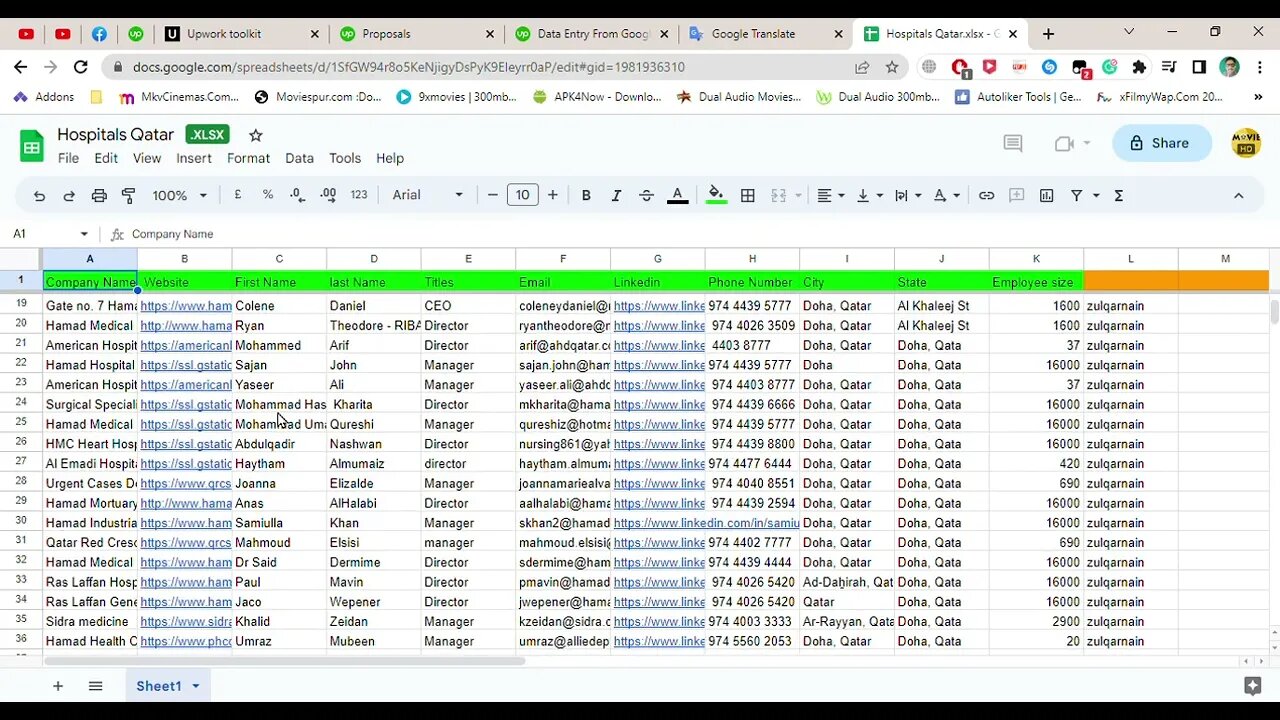
Task: Open the Arial font dropdown
Action: [x=428, y=196]
